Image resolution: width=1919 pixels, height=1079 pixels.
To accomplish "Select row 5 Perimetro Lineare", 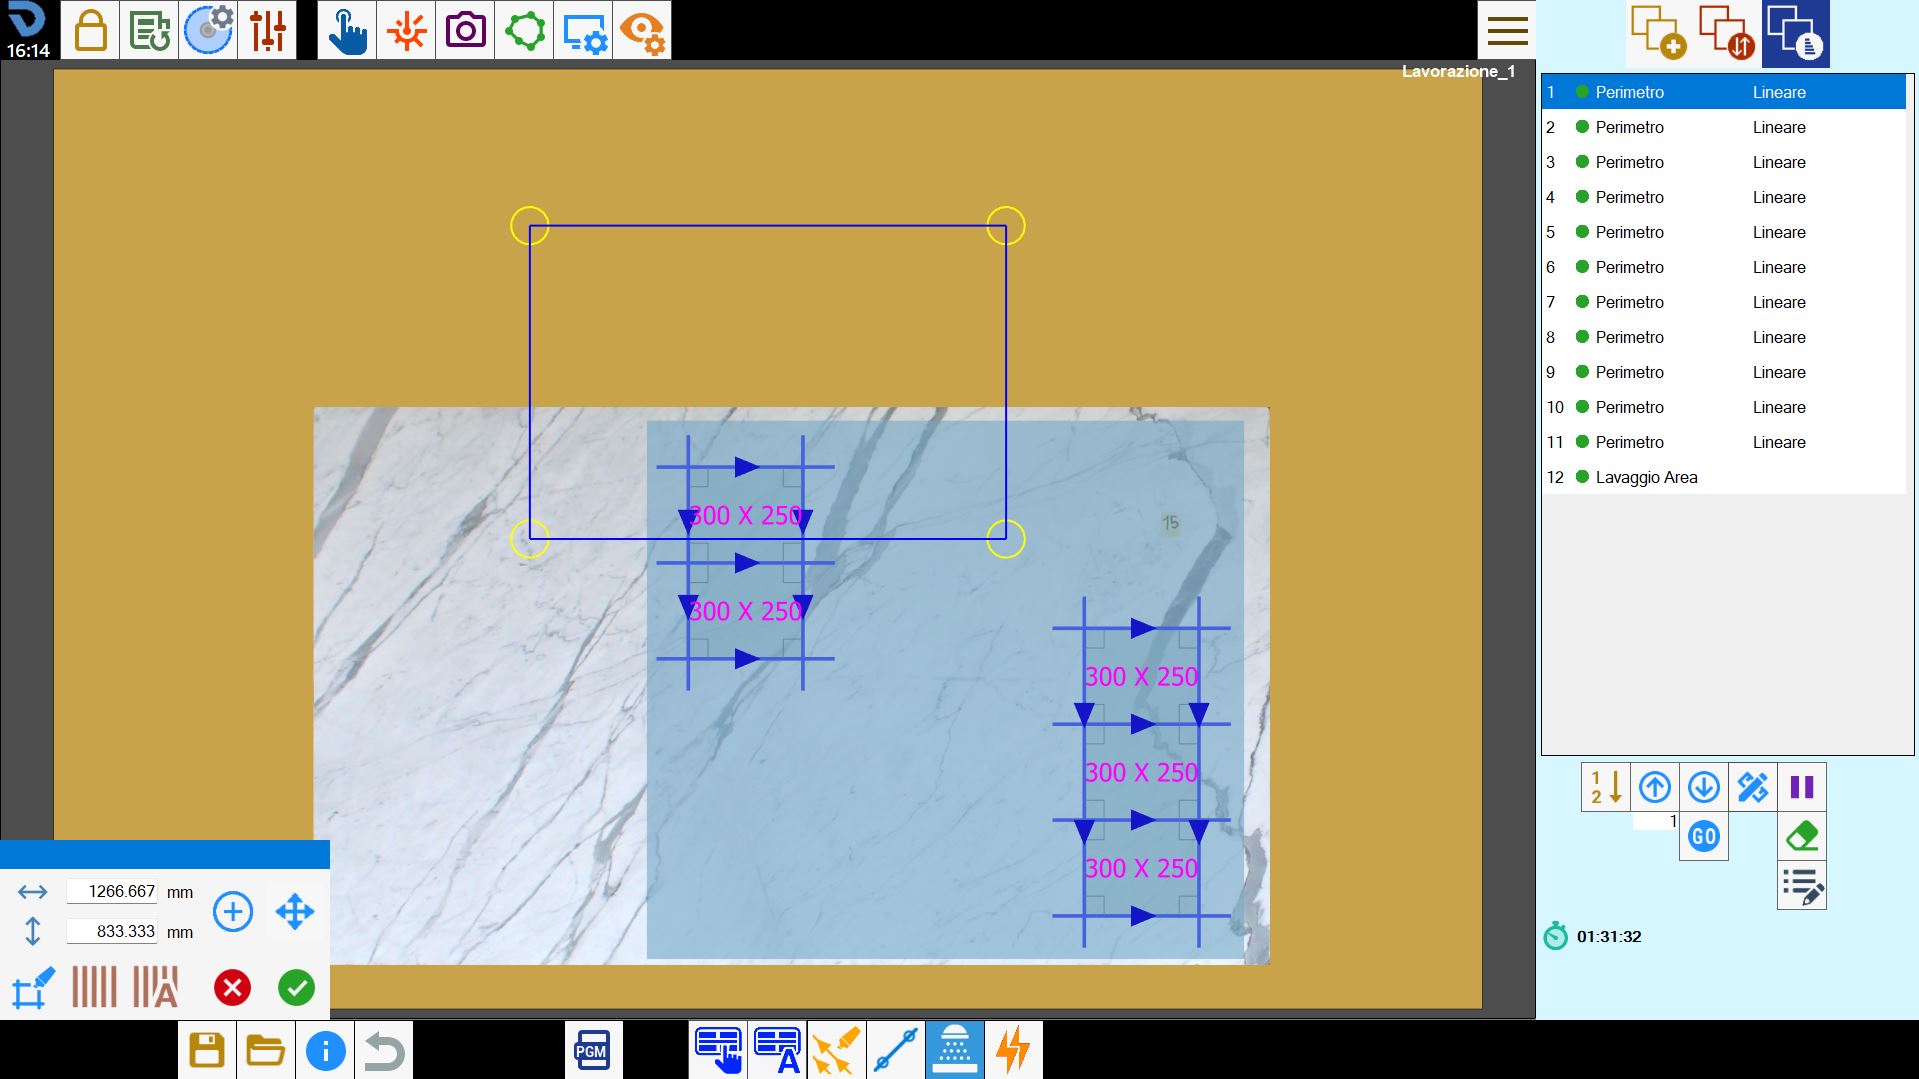I will coord(1724,232).
